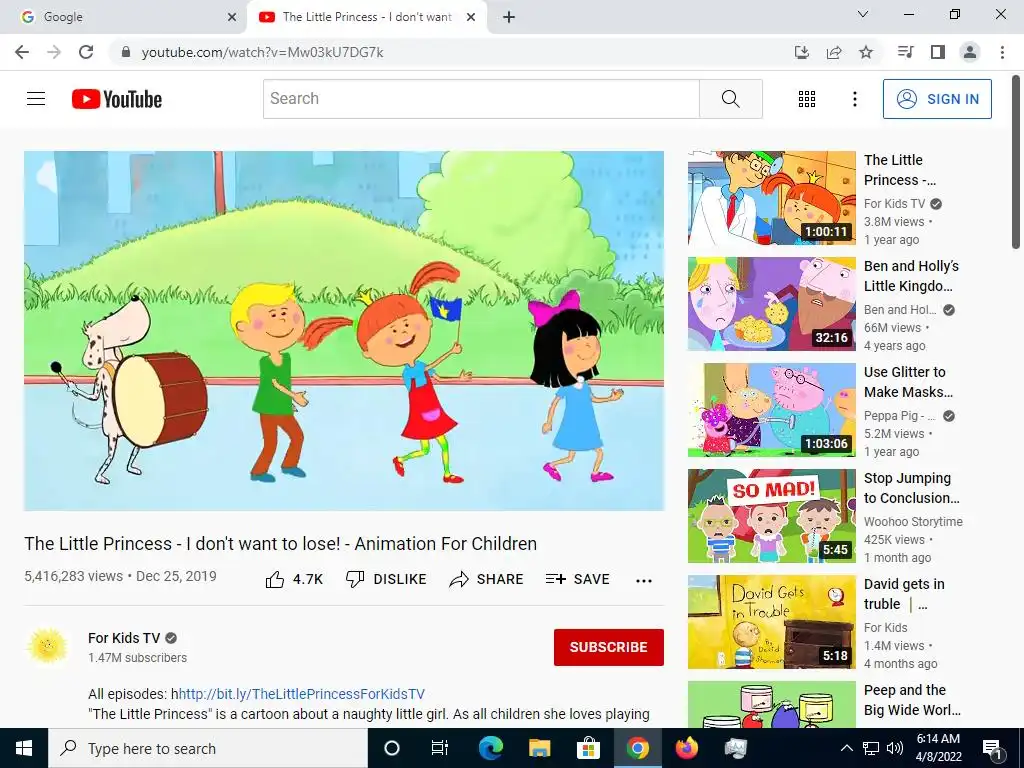Click the main video player
Image resolution: width=1024 pixels, height=768 pixels.
[x=344, y=331]
